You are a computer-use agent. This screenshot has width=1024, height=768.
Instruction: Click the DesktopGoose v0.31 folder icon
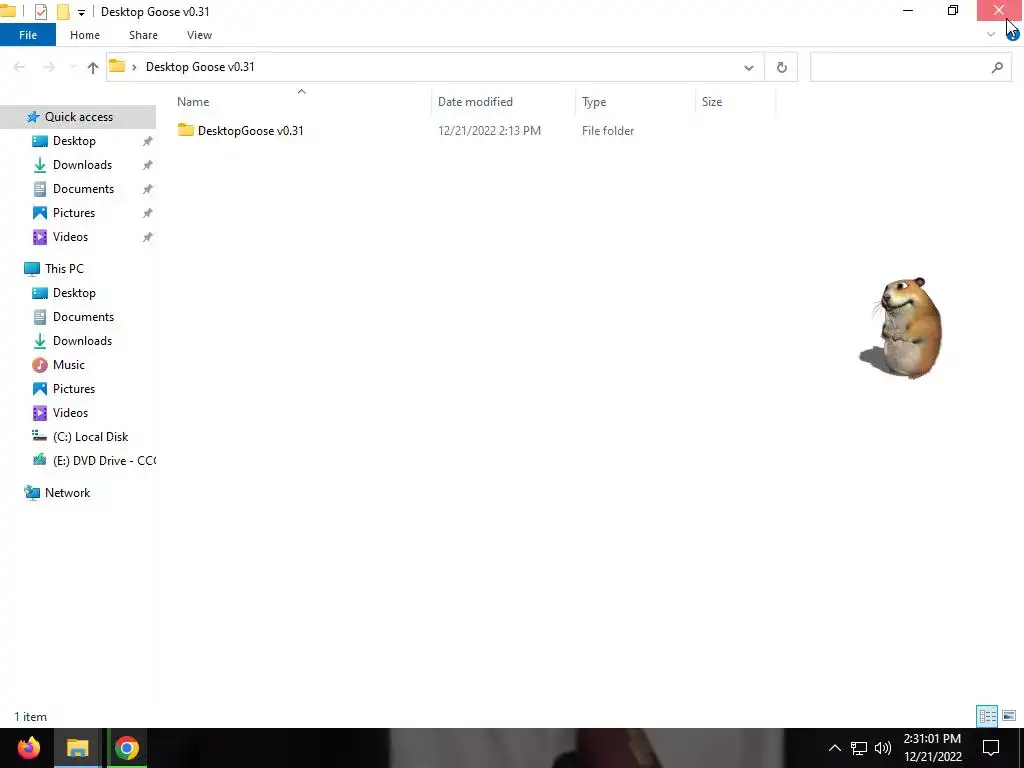[185, 130]
